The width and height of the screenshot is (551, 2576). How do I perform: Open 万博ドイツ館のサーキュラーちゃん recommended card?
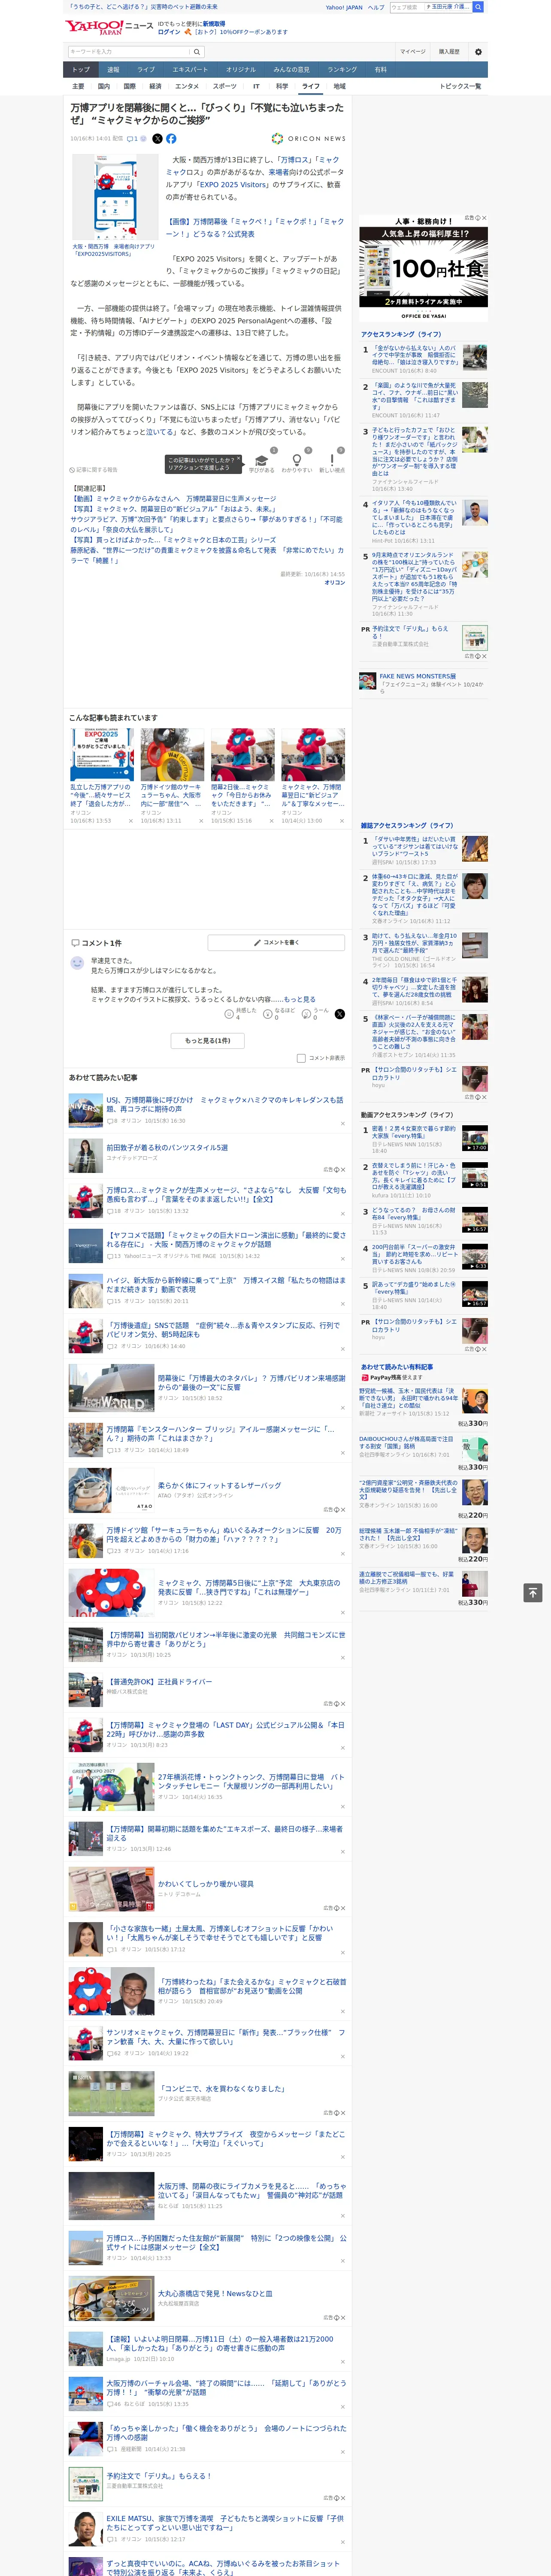(172, 775)
